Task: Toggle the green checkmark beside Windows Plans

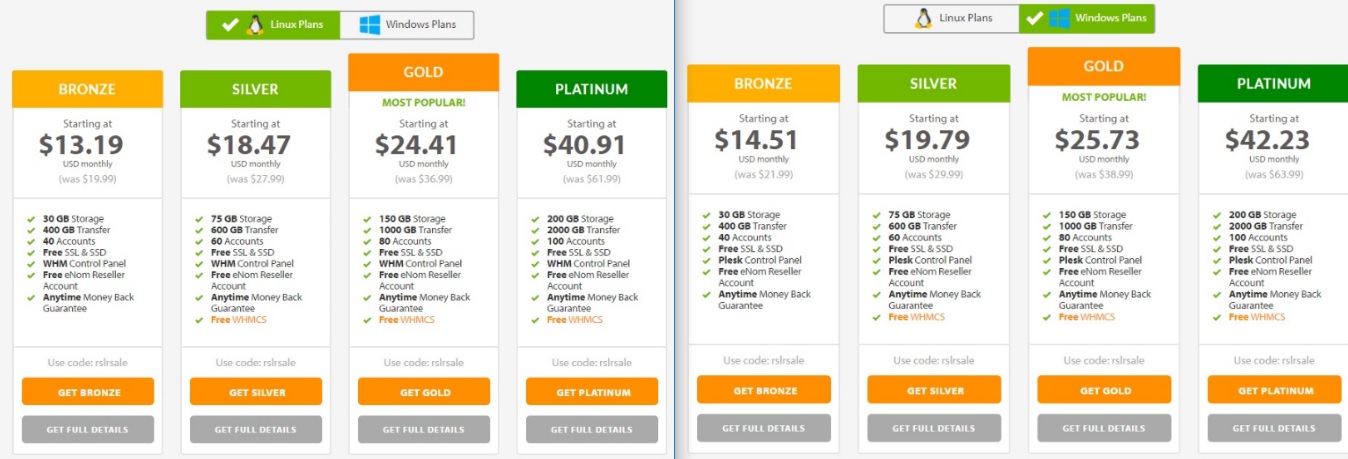Action: click(x=1035, y=18)
